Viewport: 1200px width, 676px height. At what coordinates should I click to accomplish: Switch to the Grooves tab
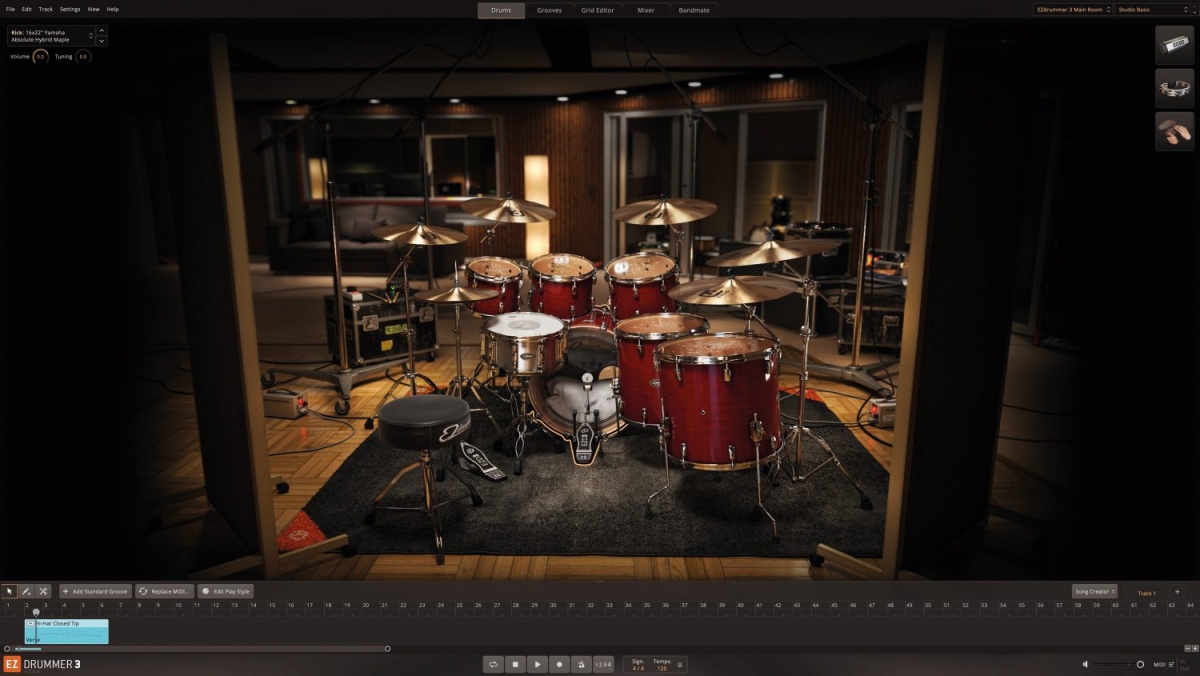549,10
